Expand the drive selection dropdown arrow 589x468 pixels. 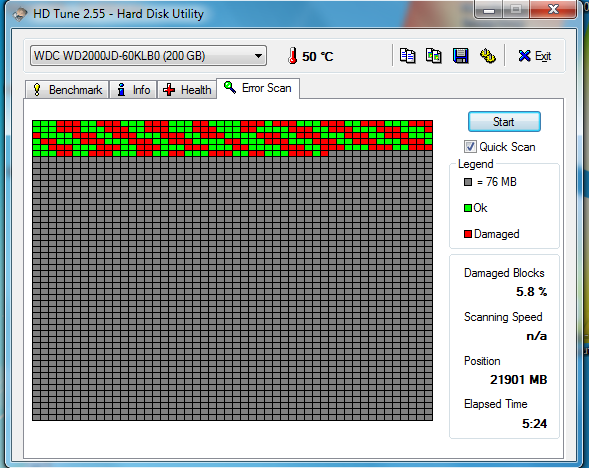[258, 56]
